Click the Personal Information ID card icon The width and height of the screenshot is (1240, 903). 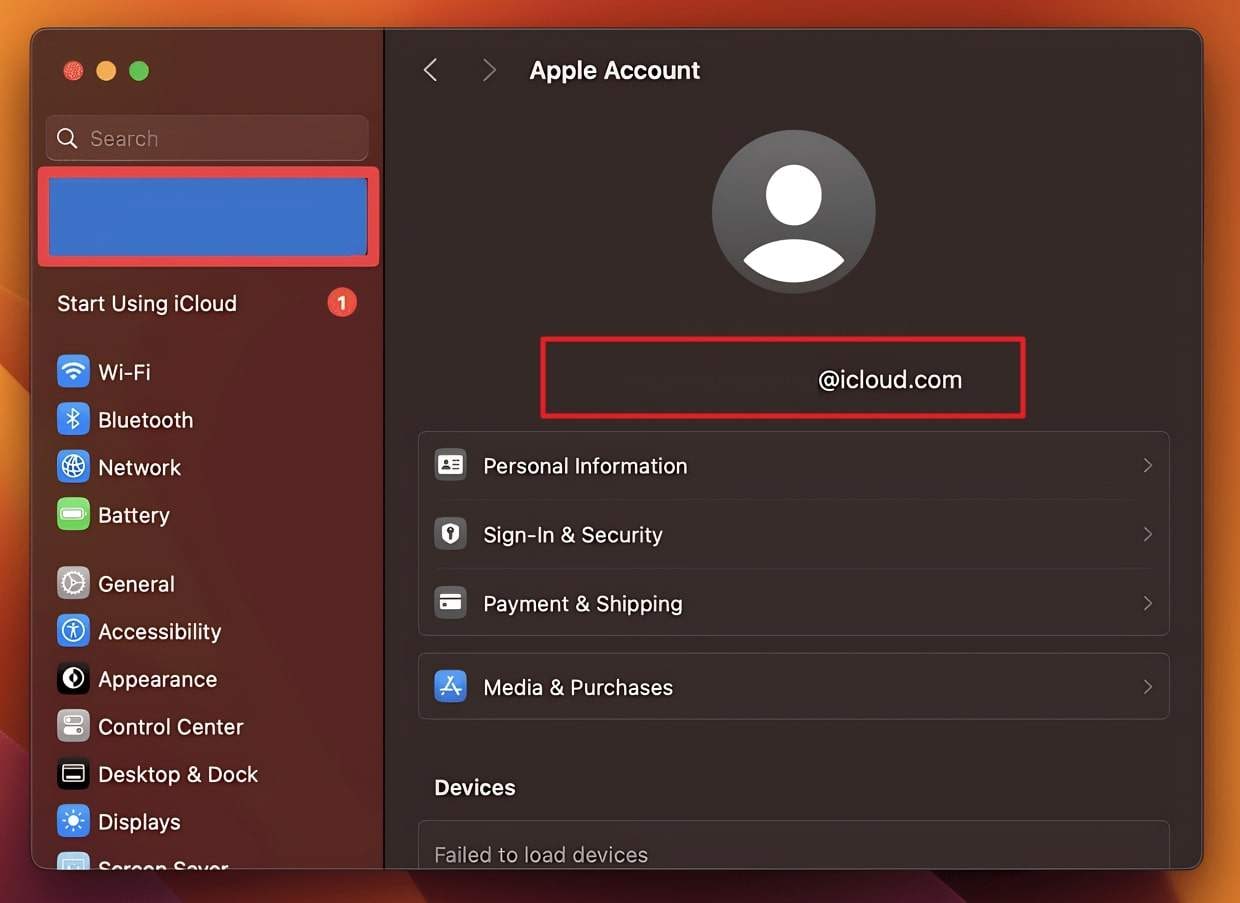[x=450, y=465]
